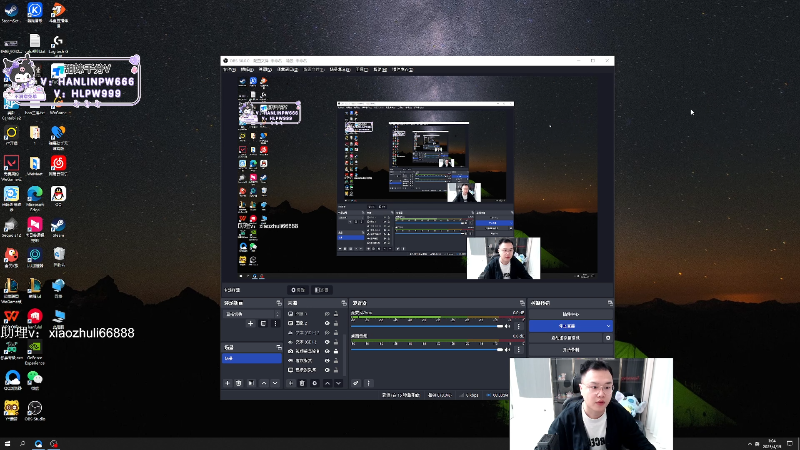Open WPS Office desktop icon
This screenshot has height=450, width=800.
click(x=11, y=318)
